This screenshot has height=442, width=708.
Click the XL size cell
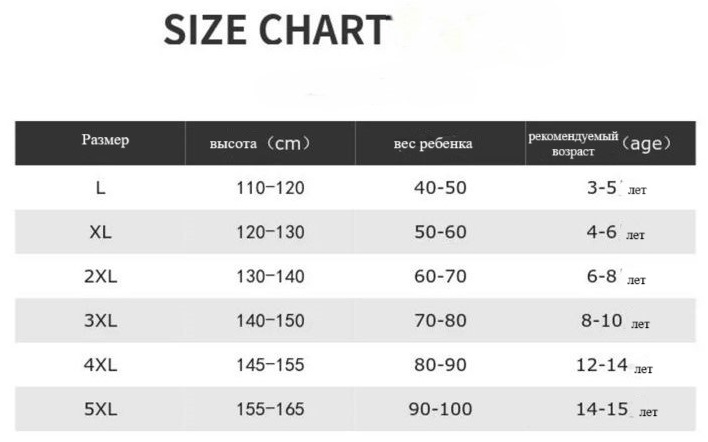(100, 232)
